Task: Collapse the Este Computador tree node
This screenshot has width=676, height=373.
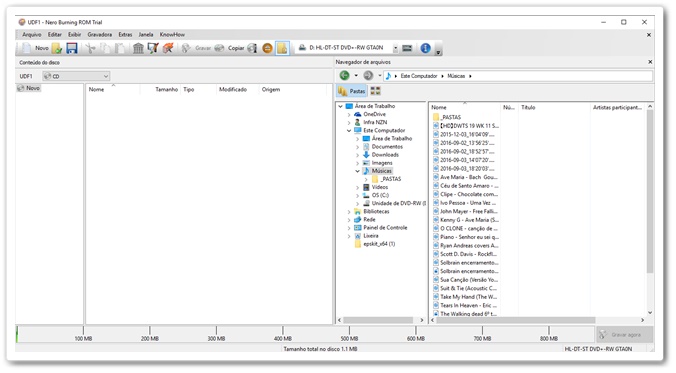Action: pyautogui.click(x=349, y=131)
